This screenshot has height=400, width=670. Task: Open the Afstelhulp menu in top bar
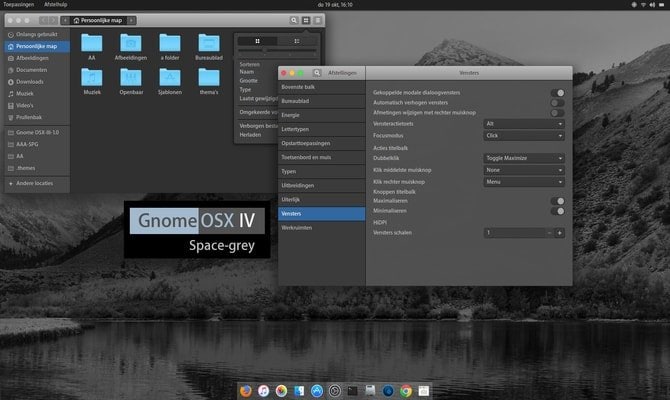(56, 4)
